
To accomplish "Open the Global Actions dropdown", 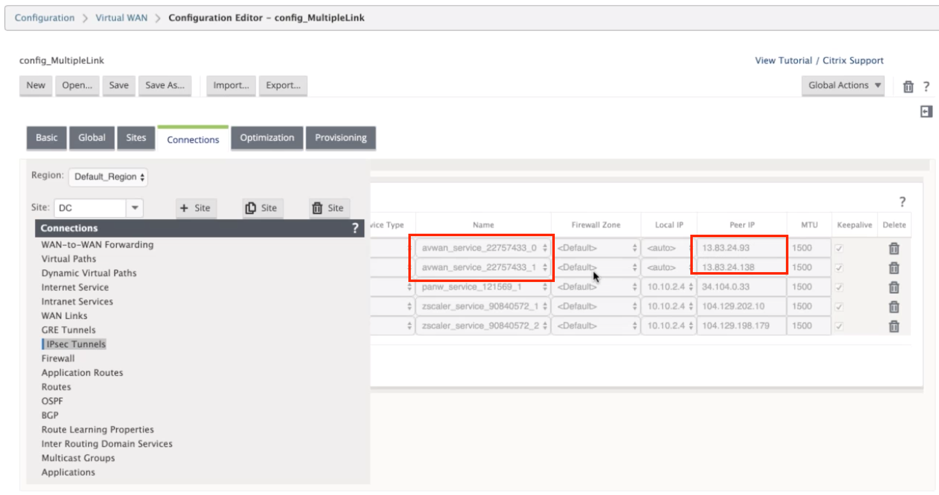I will point(843,86).
